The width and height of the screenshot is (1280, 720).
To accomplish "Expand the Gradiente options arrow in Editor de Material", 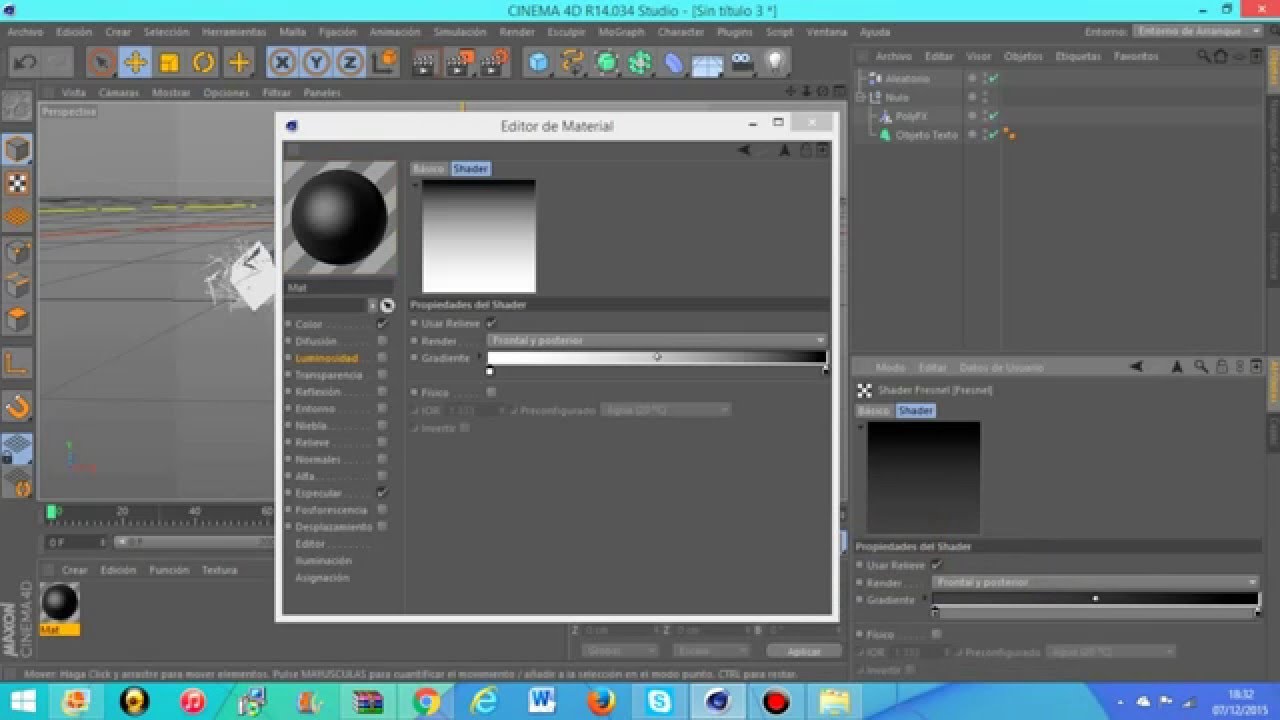I will 480,356.
